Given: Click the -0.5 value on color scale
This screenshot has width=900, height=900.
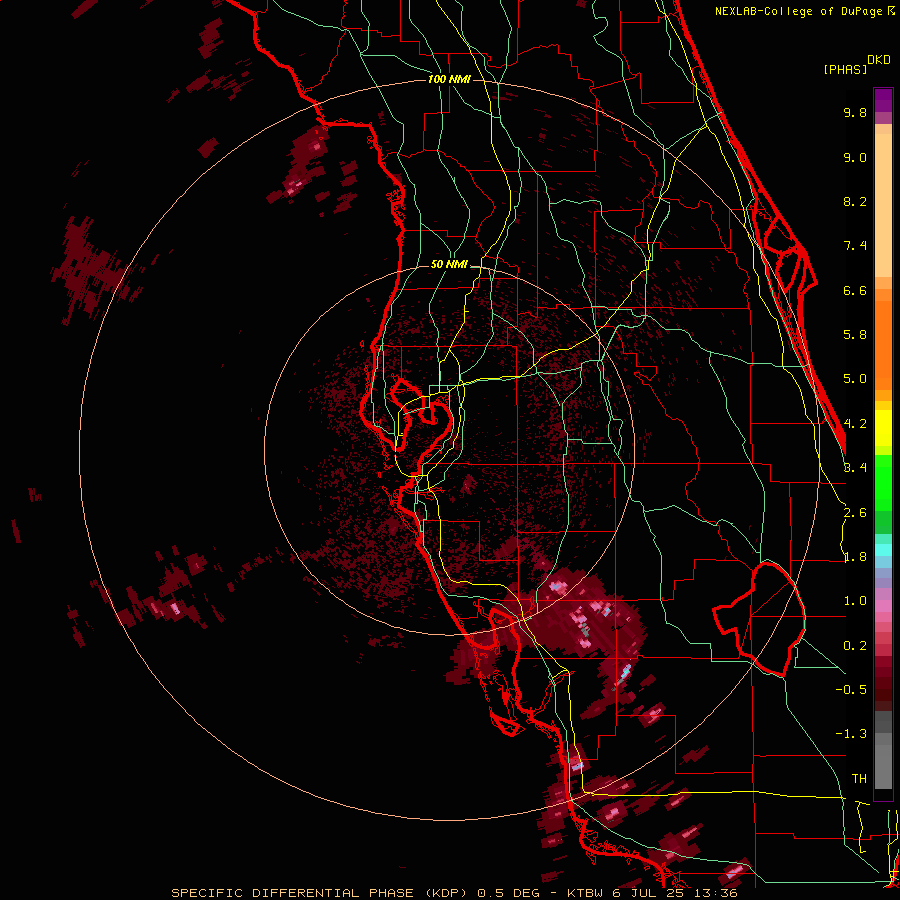Looking at the screenshot, I should click(851, 689).
